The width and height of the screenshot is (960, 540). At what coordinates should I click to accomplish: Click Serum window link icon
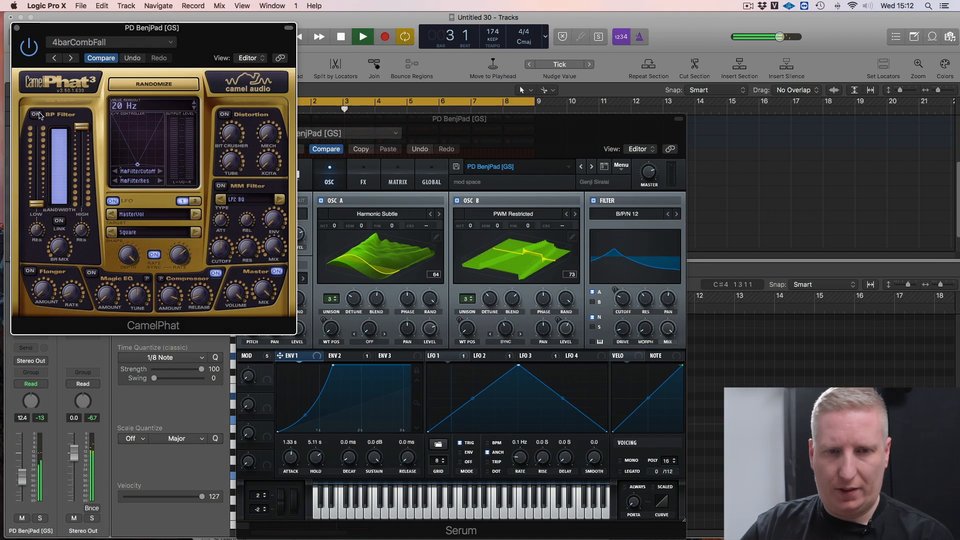[670, 149]
